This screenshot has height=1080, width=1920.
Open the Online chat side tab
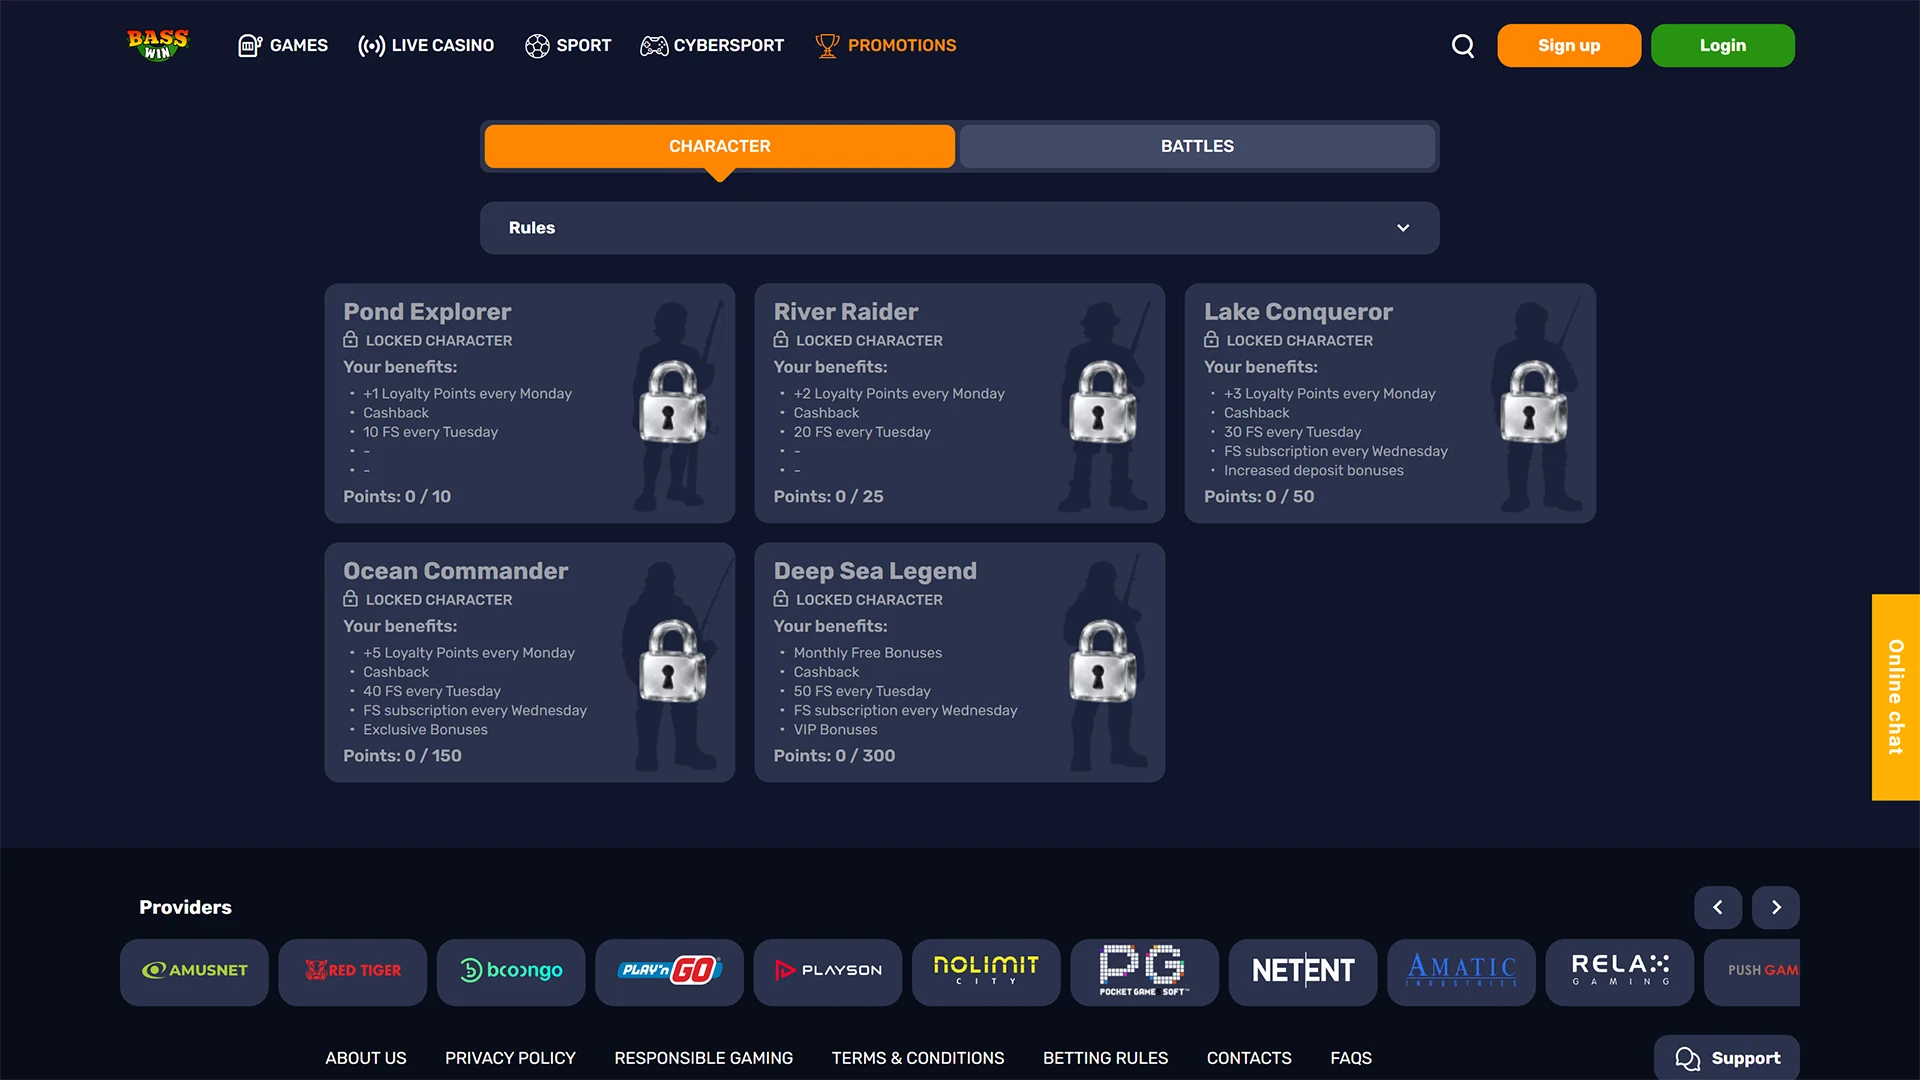[x=1895, y=697]
